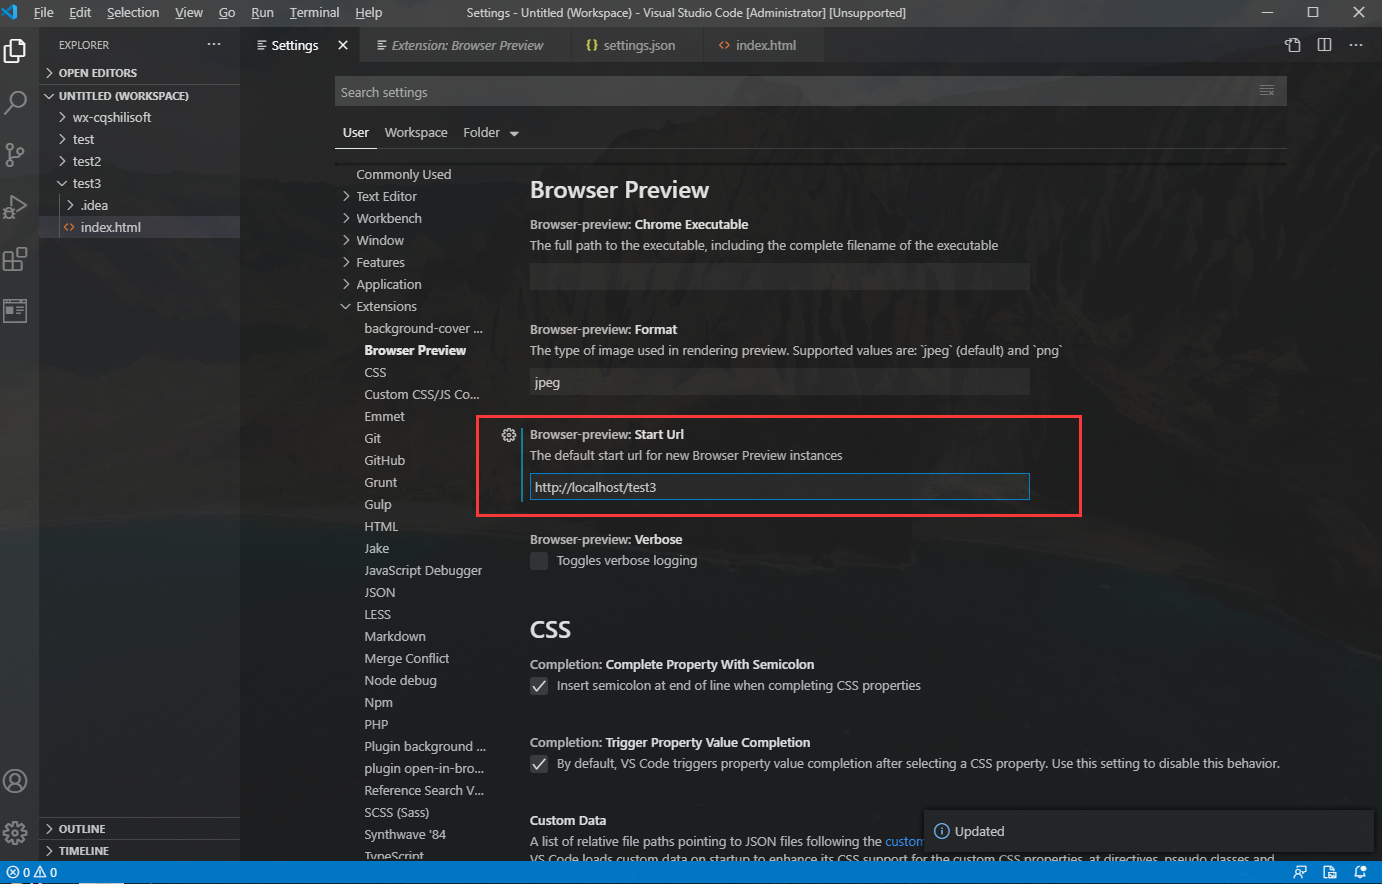
Task: Select the Workspace settings scope tab
Action: (416, 133)
